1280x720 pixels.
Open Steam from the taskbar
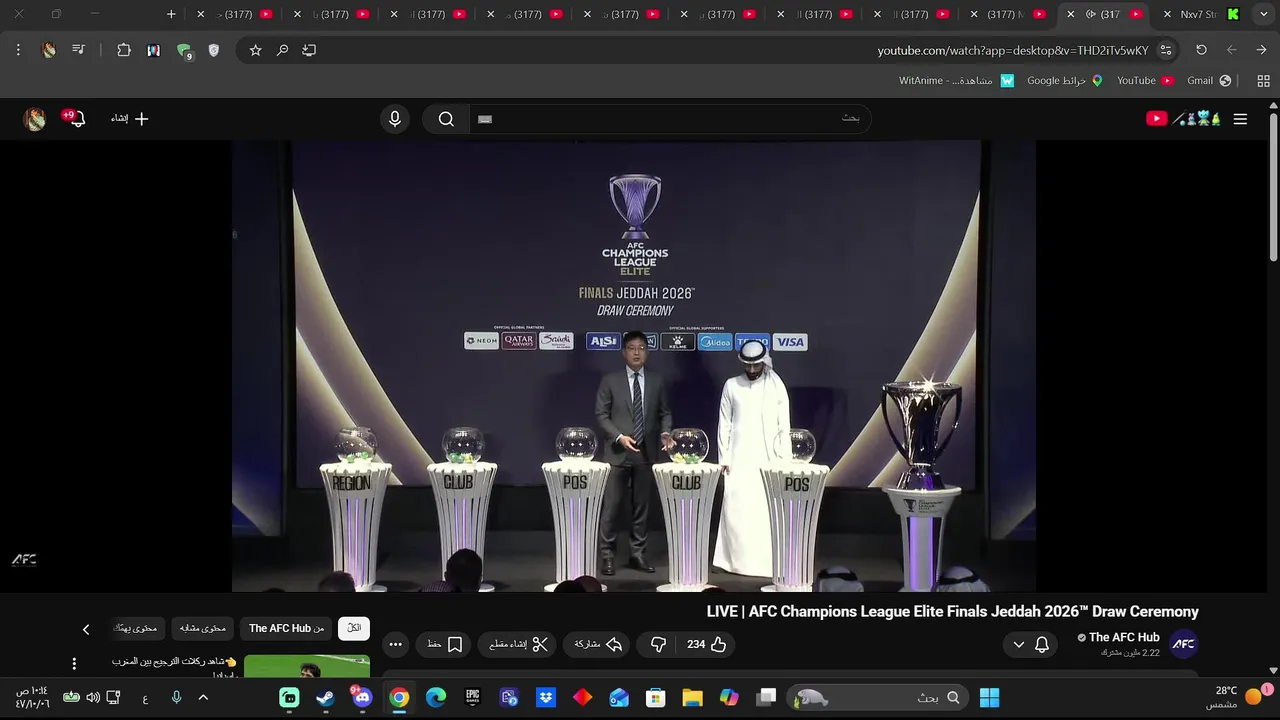coord(326,697)
